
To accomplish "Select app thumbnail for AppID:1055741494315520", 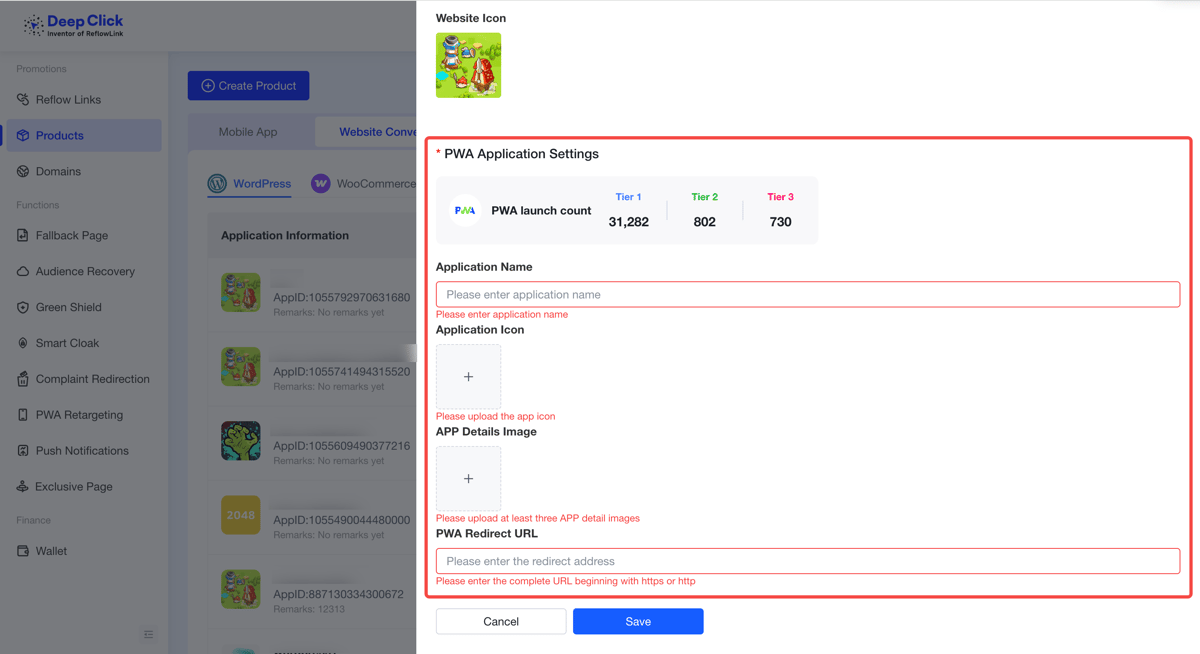I will pyautogui.click(x=241, y=367).
